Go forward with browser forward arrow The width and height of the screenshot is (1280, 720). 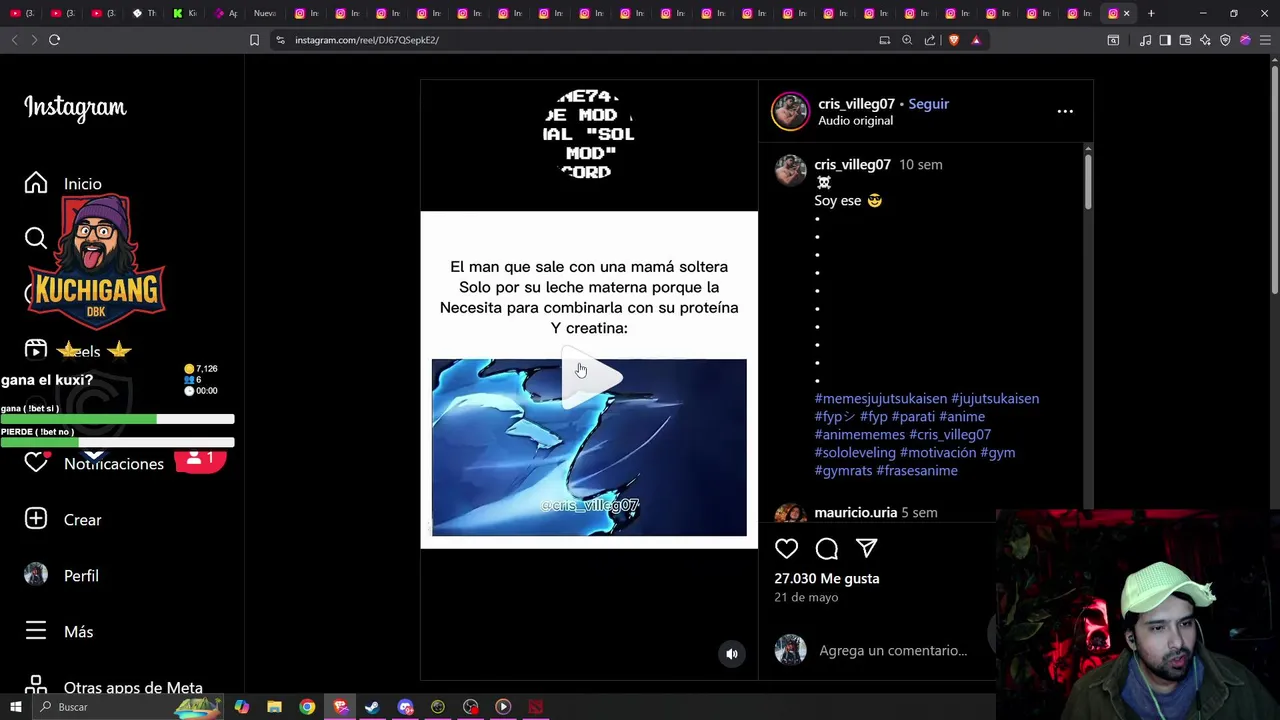pyautogui.click(x=34, y=40)
